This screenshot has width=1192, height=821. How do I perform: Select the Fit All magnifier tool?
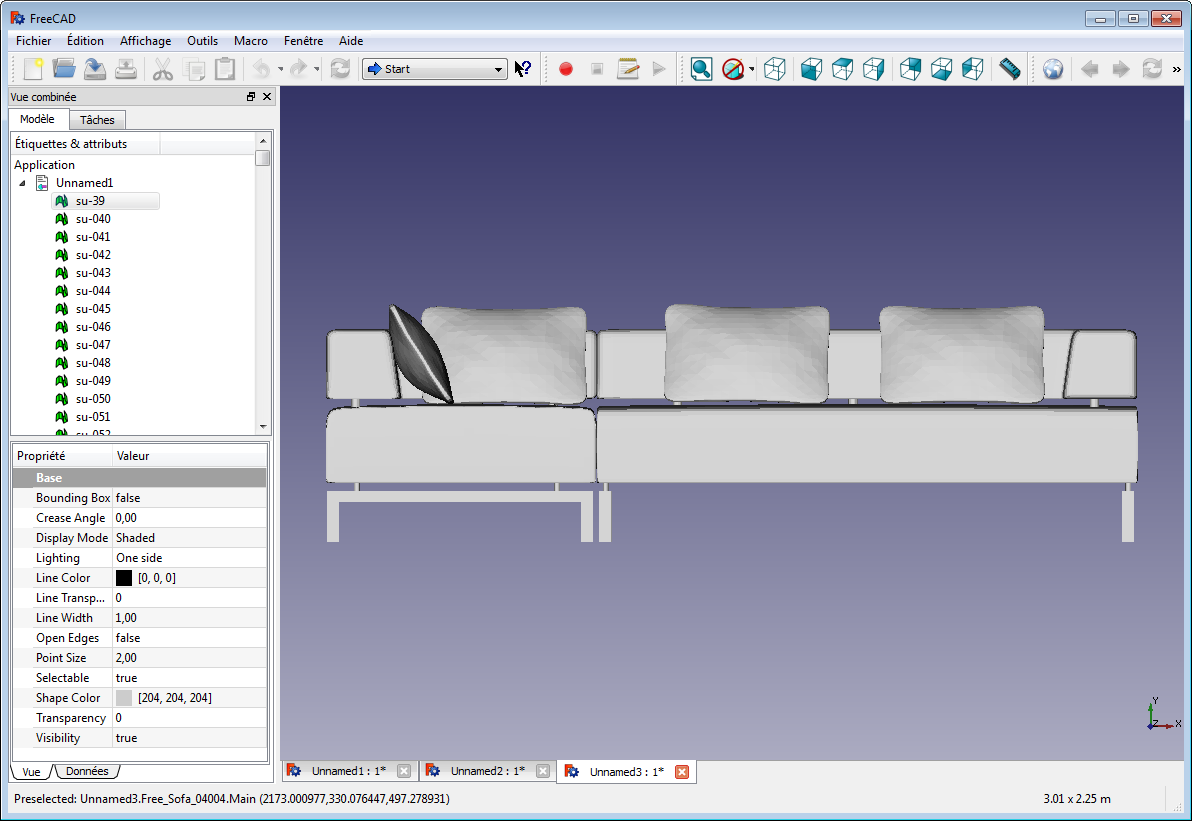(701, 69)
